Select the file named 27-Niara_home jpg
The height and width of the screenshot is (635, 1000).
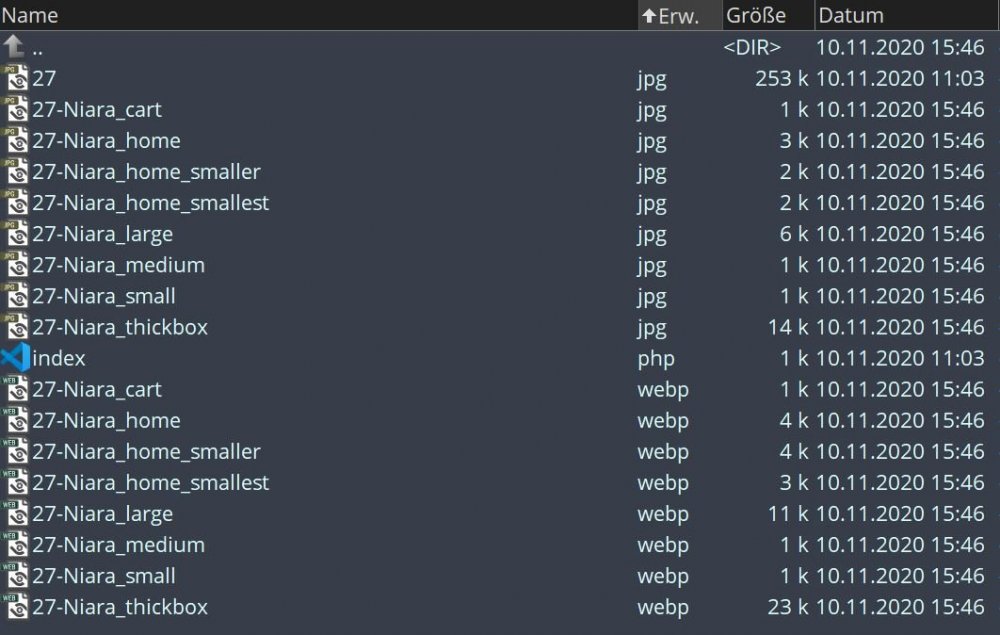click(x=105, y=140)
